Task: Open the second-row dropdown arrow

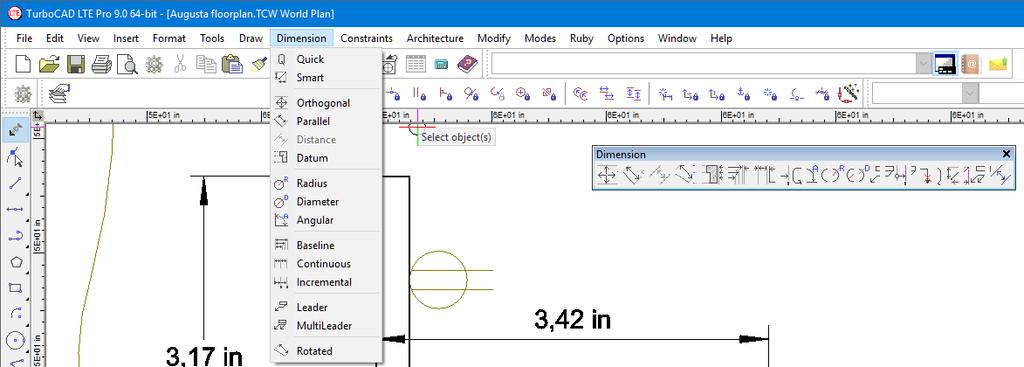Action: tap(970, 94)
